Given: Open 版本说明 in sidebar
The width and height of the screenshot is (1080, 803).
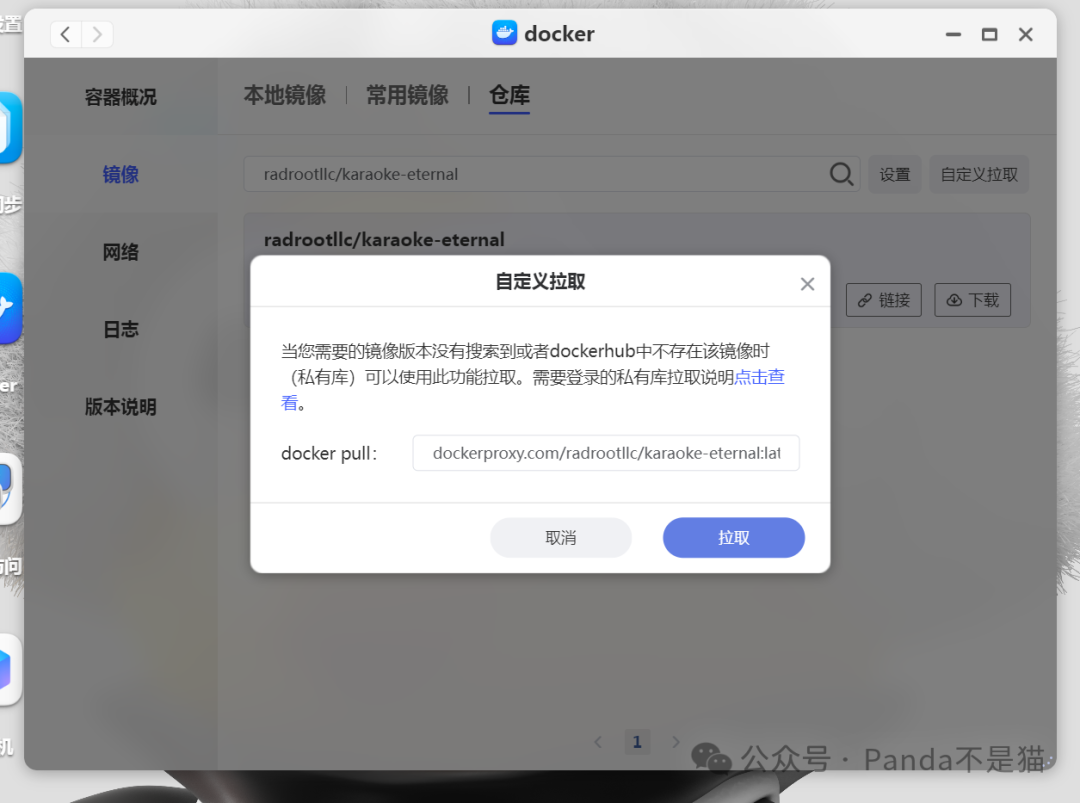Looking at the screenshot, I should (x=121, y=407).
